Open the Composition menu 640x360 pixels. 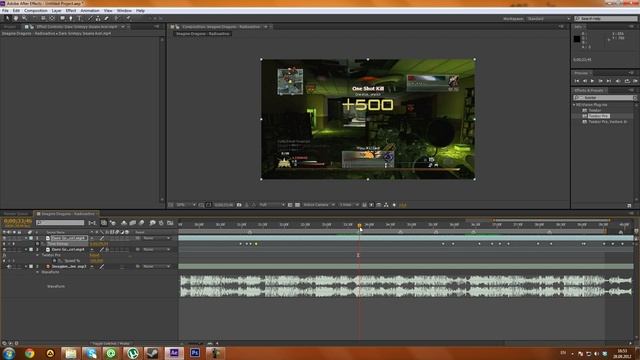(36, 11)
